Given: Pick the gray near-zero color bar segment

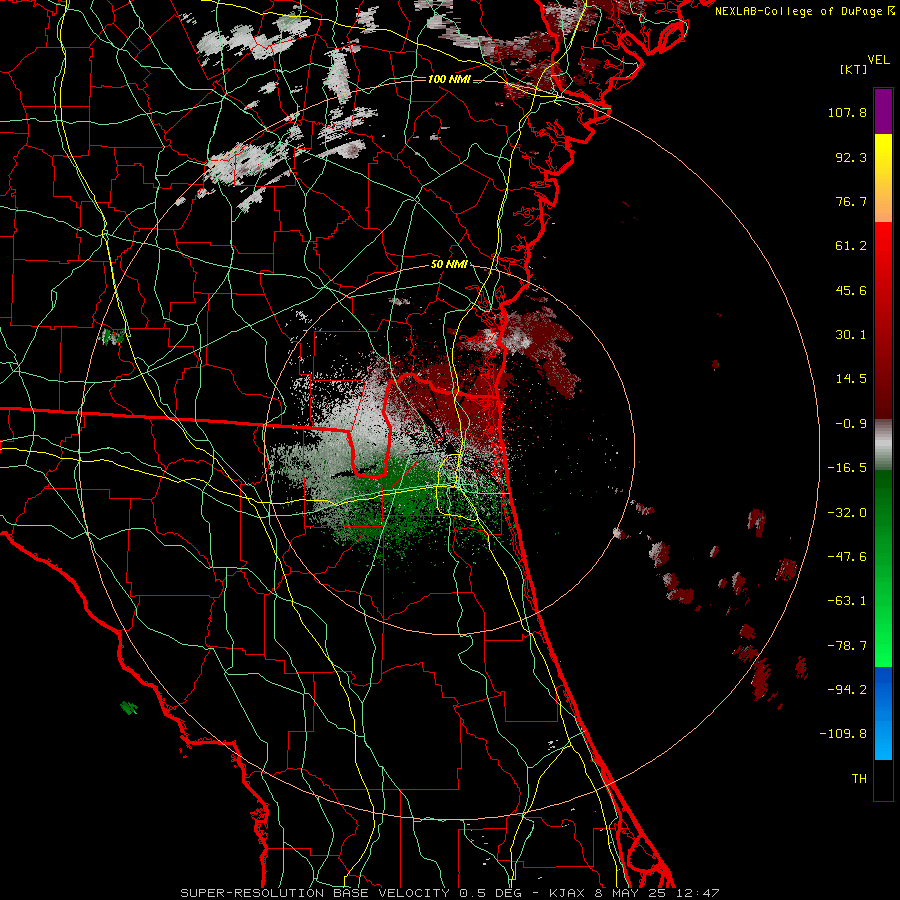Looking at the screenshot, I should 883,445.
